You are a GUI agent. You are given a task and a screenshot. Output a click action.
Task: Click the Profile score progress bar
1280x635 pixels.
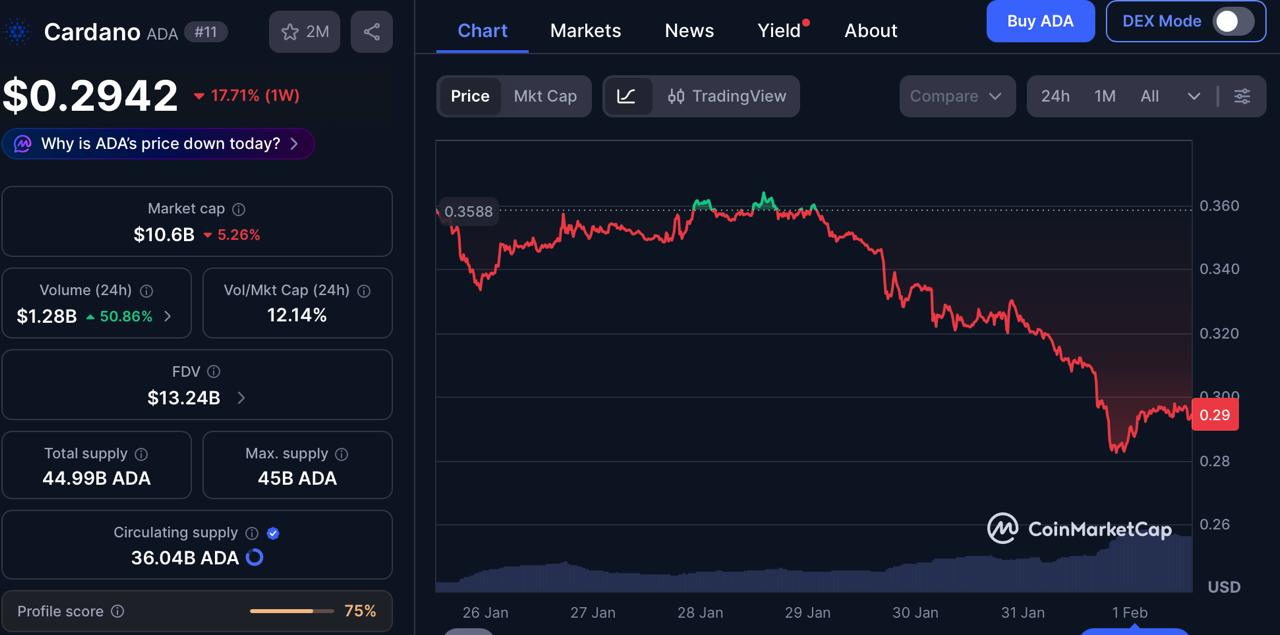coord(291,610)
